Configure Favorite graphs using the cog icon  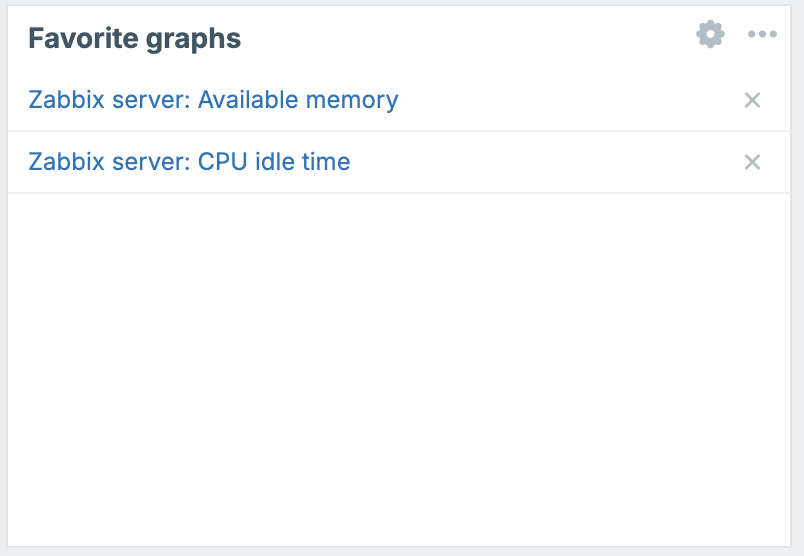click(x=710, y=34)
